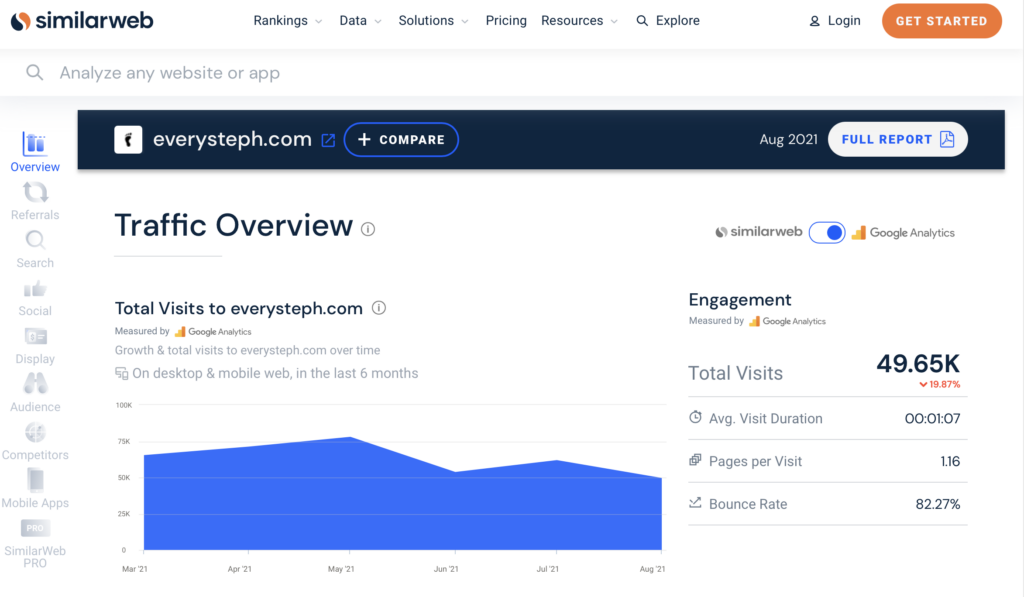The width and height of the screenshot is (1024, 597).
Task: Open everysteph.com via the external link icon
Action: pyautogui.click(x=327, y=139)
